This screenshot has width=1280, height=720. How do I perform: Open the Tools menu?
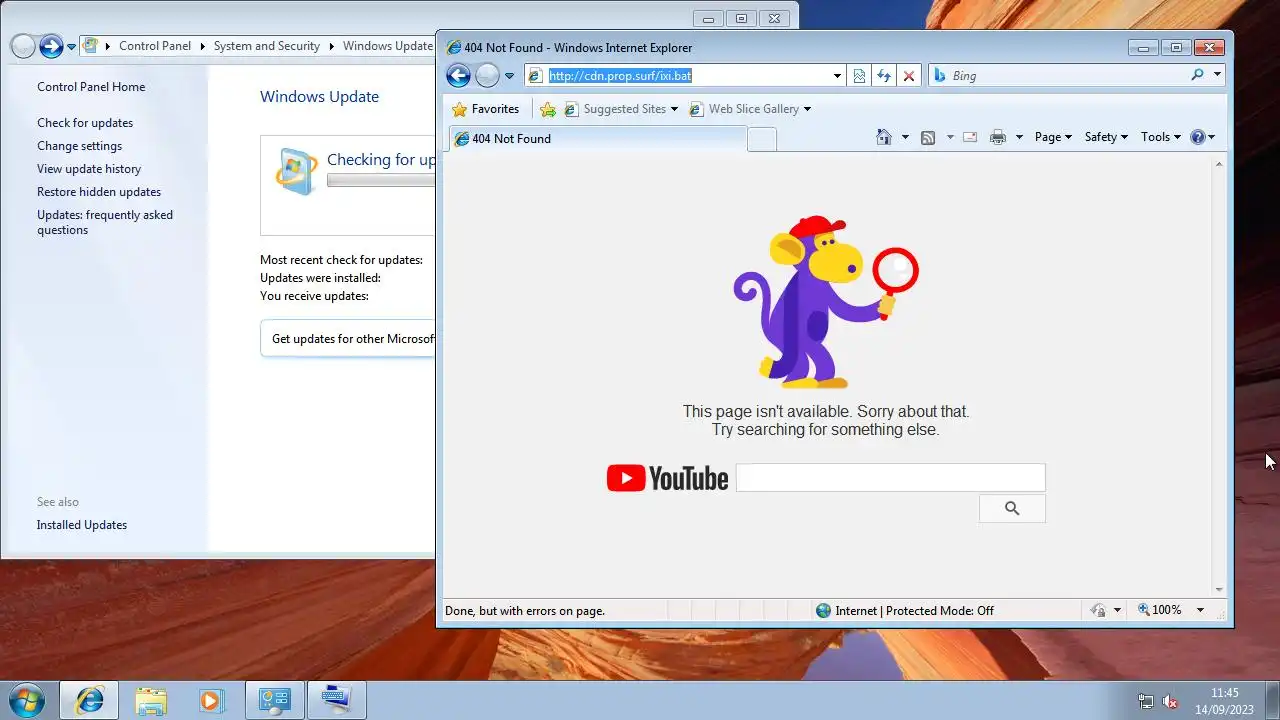[1161, 137]
